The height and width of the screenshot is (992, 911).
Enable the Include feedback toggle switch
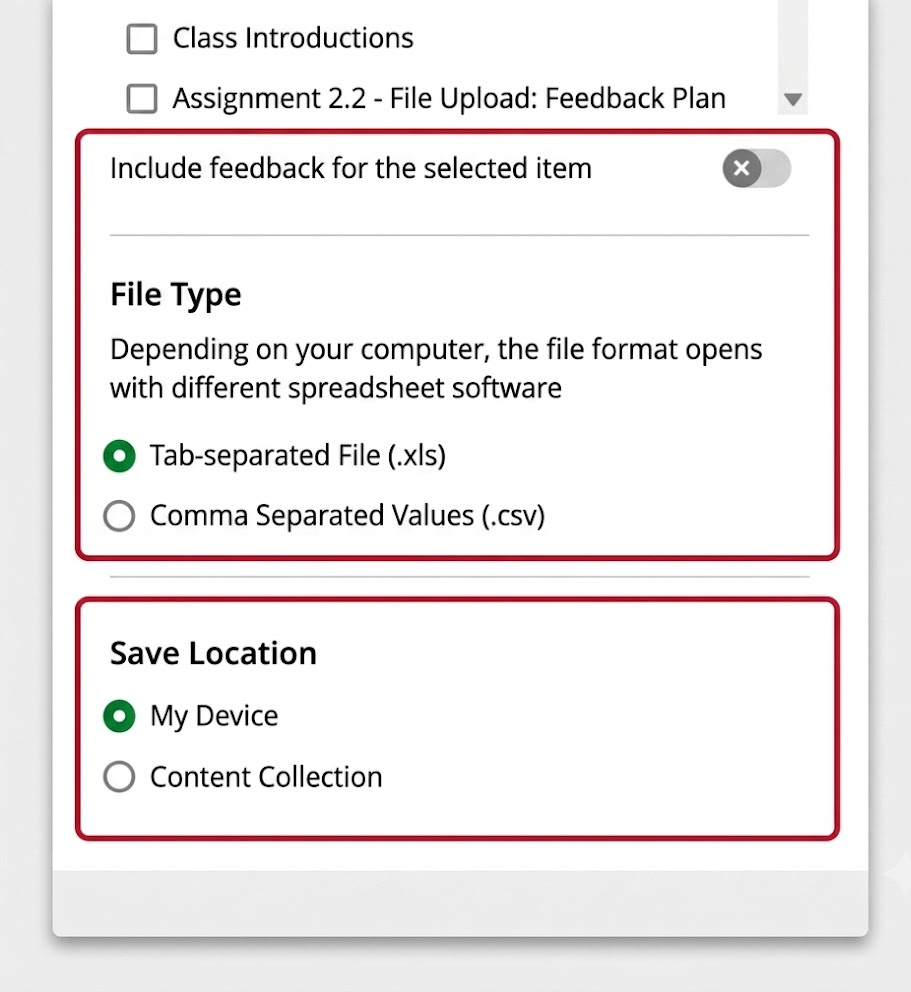[757, 168]
